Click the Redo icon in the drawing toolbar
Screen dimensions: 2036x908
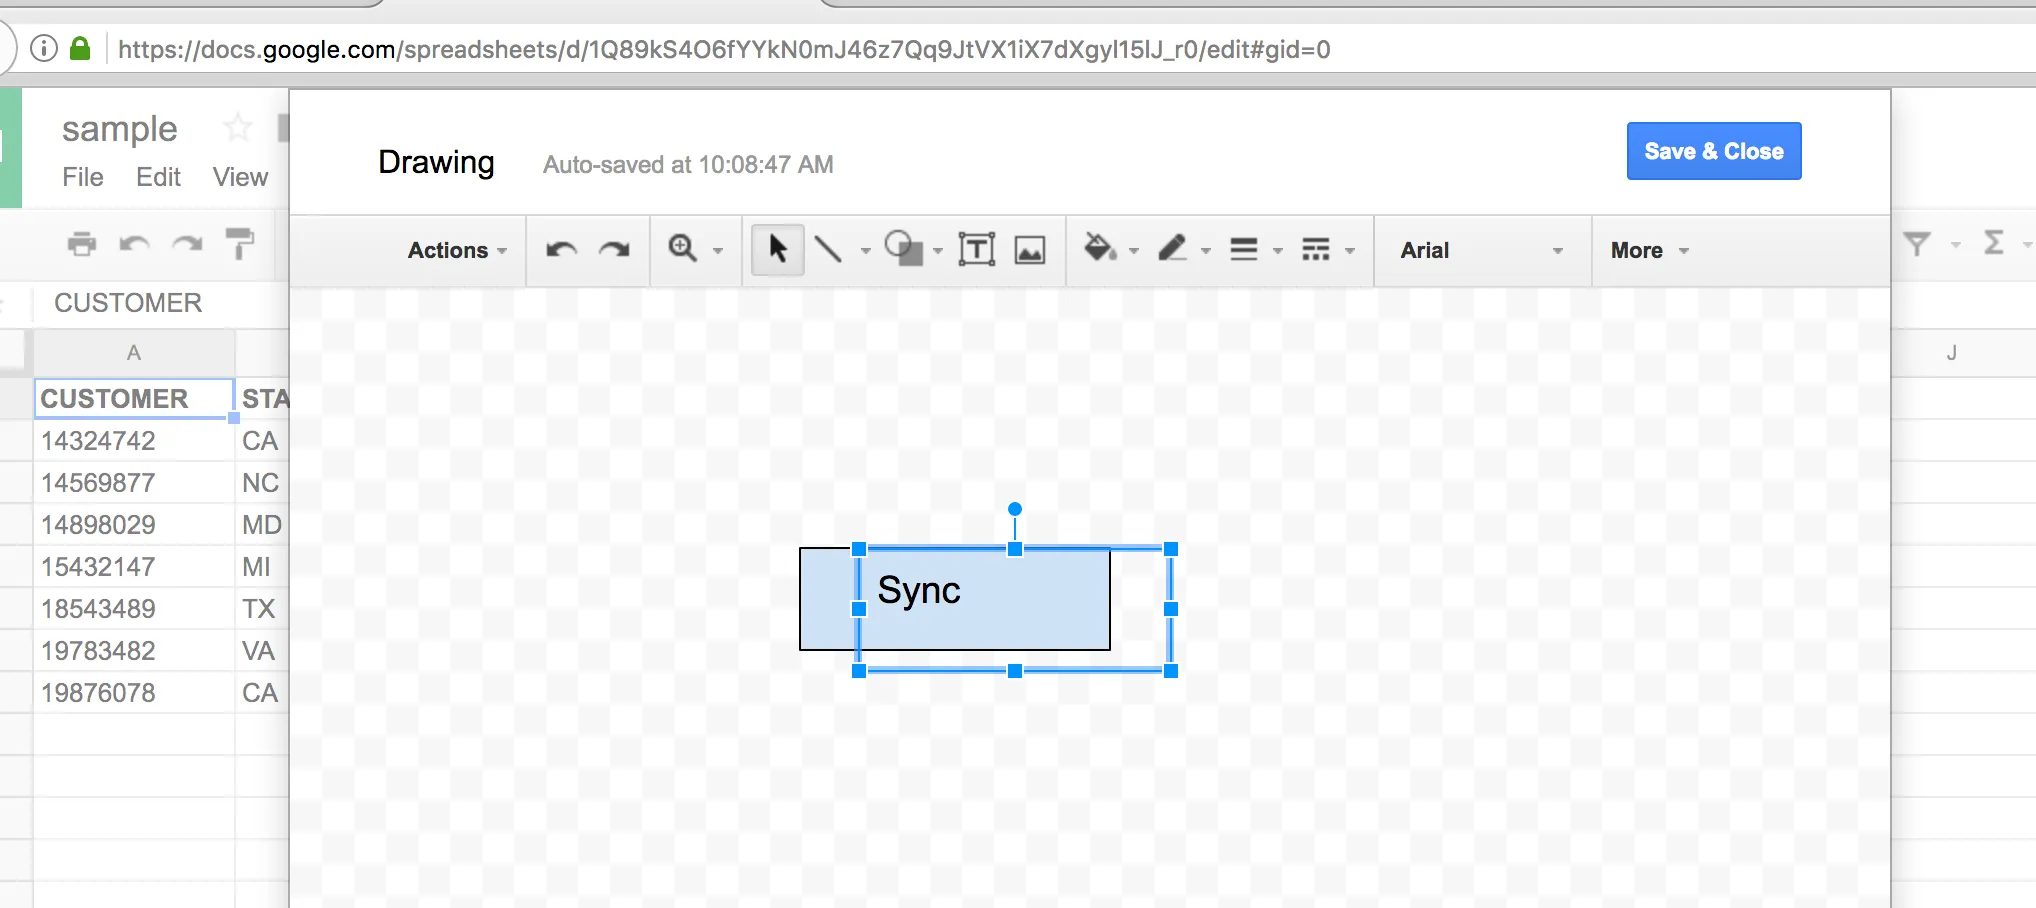coord(611,250)
